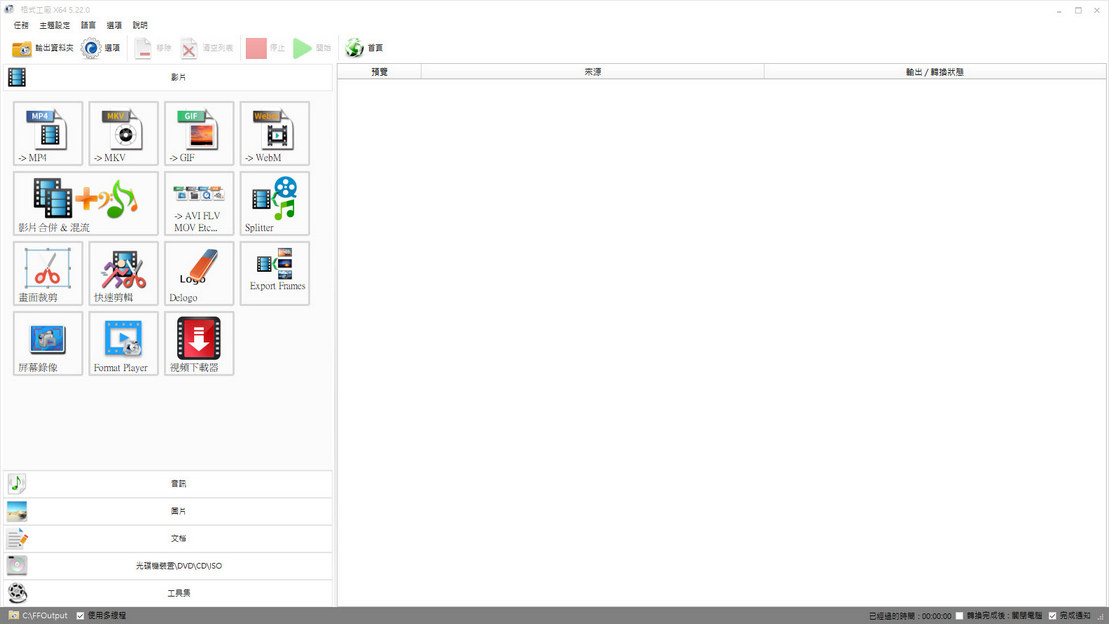This screenshot has height=624, width=1109.
Task: Expand the 光碟機裝置\DVD\CD\ISO section
Action: point(168,566)
